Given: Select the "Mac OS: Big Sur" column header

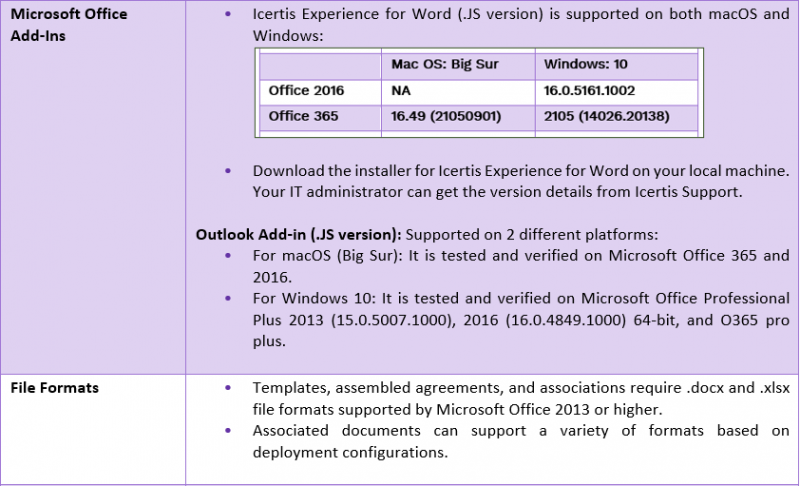Looking at the screenshot, I should [x=443, y=64].
